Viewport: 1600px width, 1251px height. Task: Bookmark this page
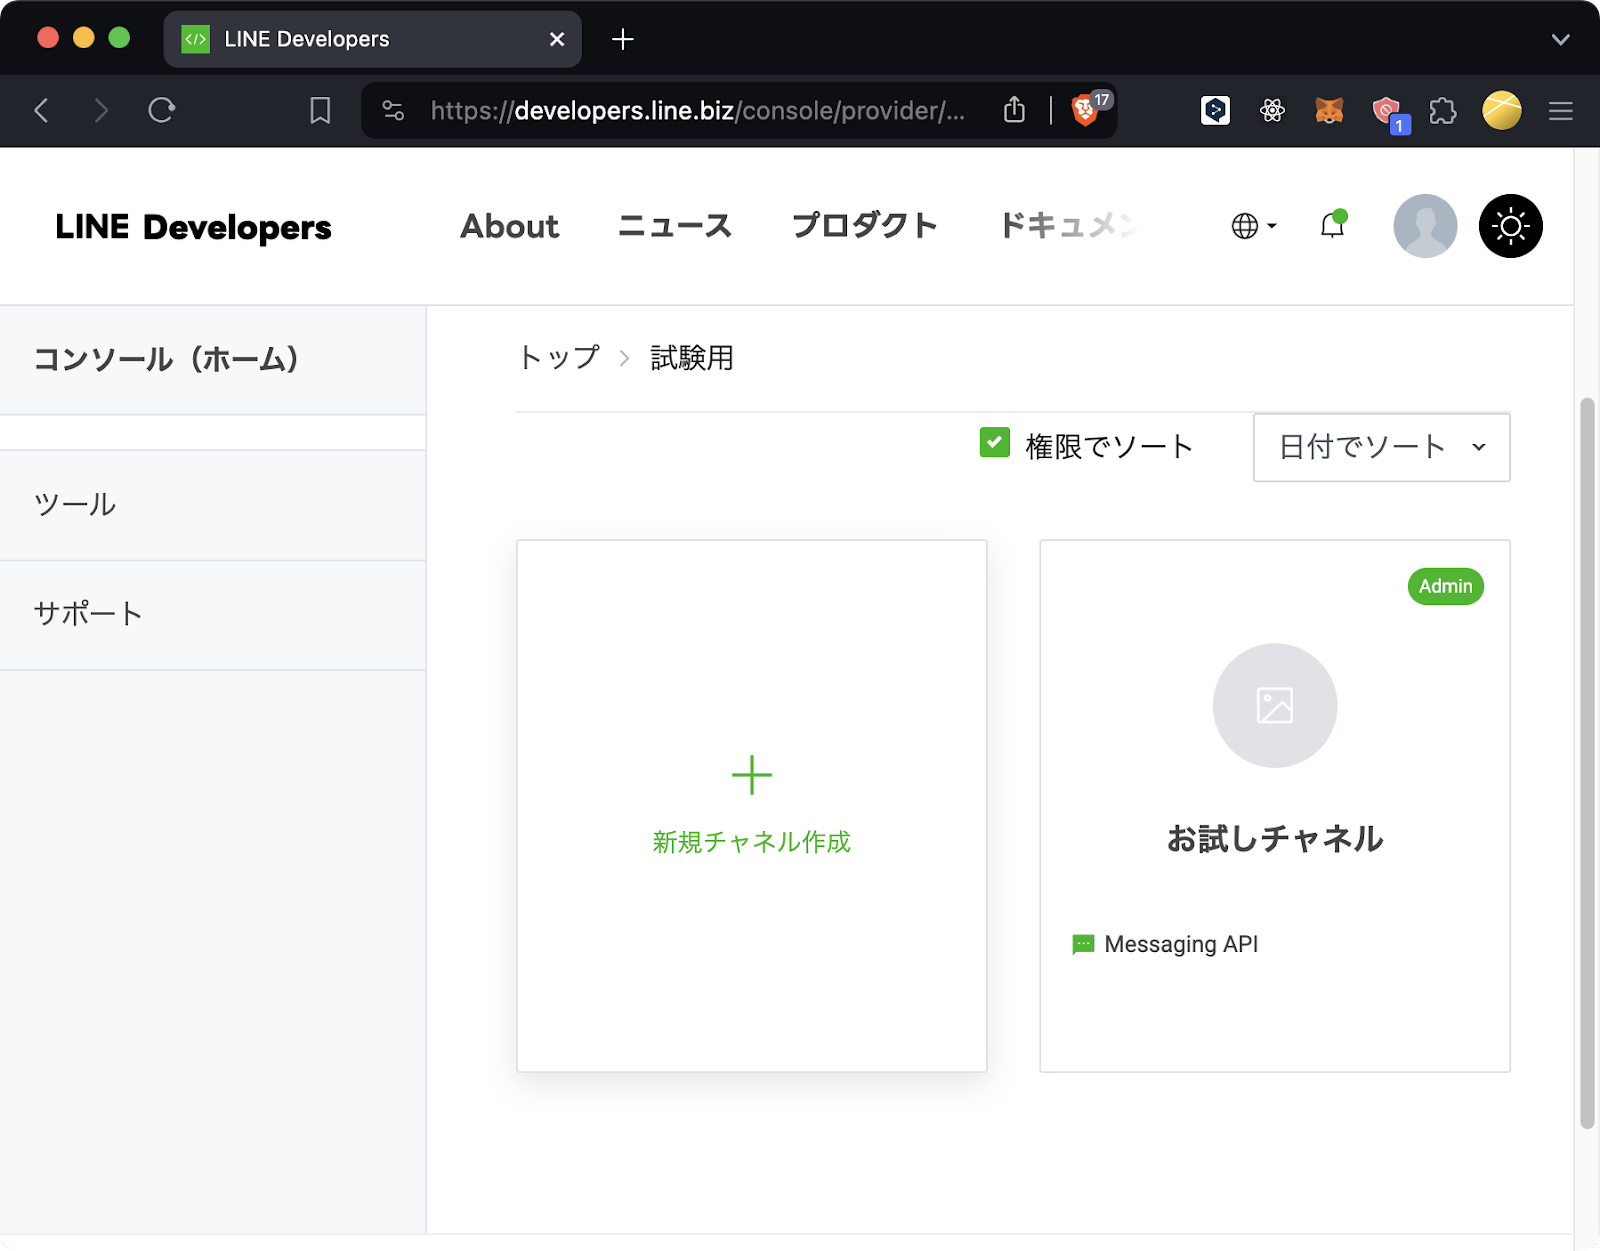(320, 110)
